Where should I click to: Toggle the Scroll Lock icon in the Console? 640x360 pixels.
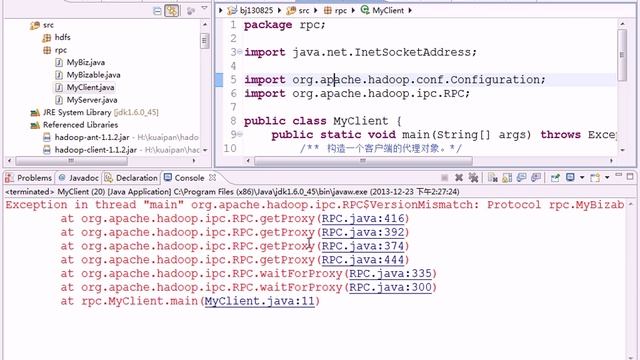coord(507,178)
